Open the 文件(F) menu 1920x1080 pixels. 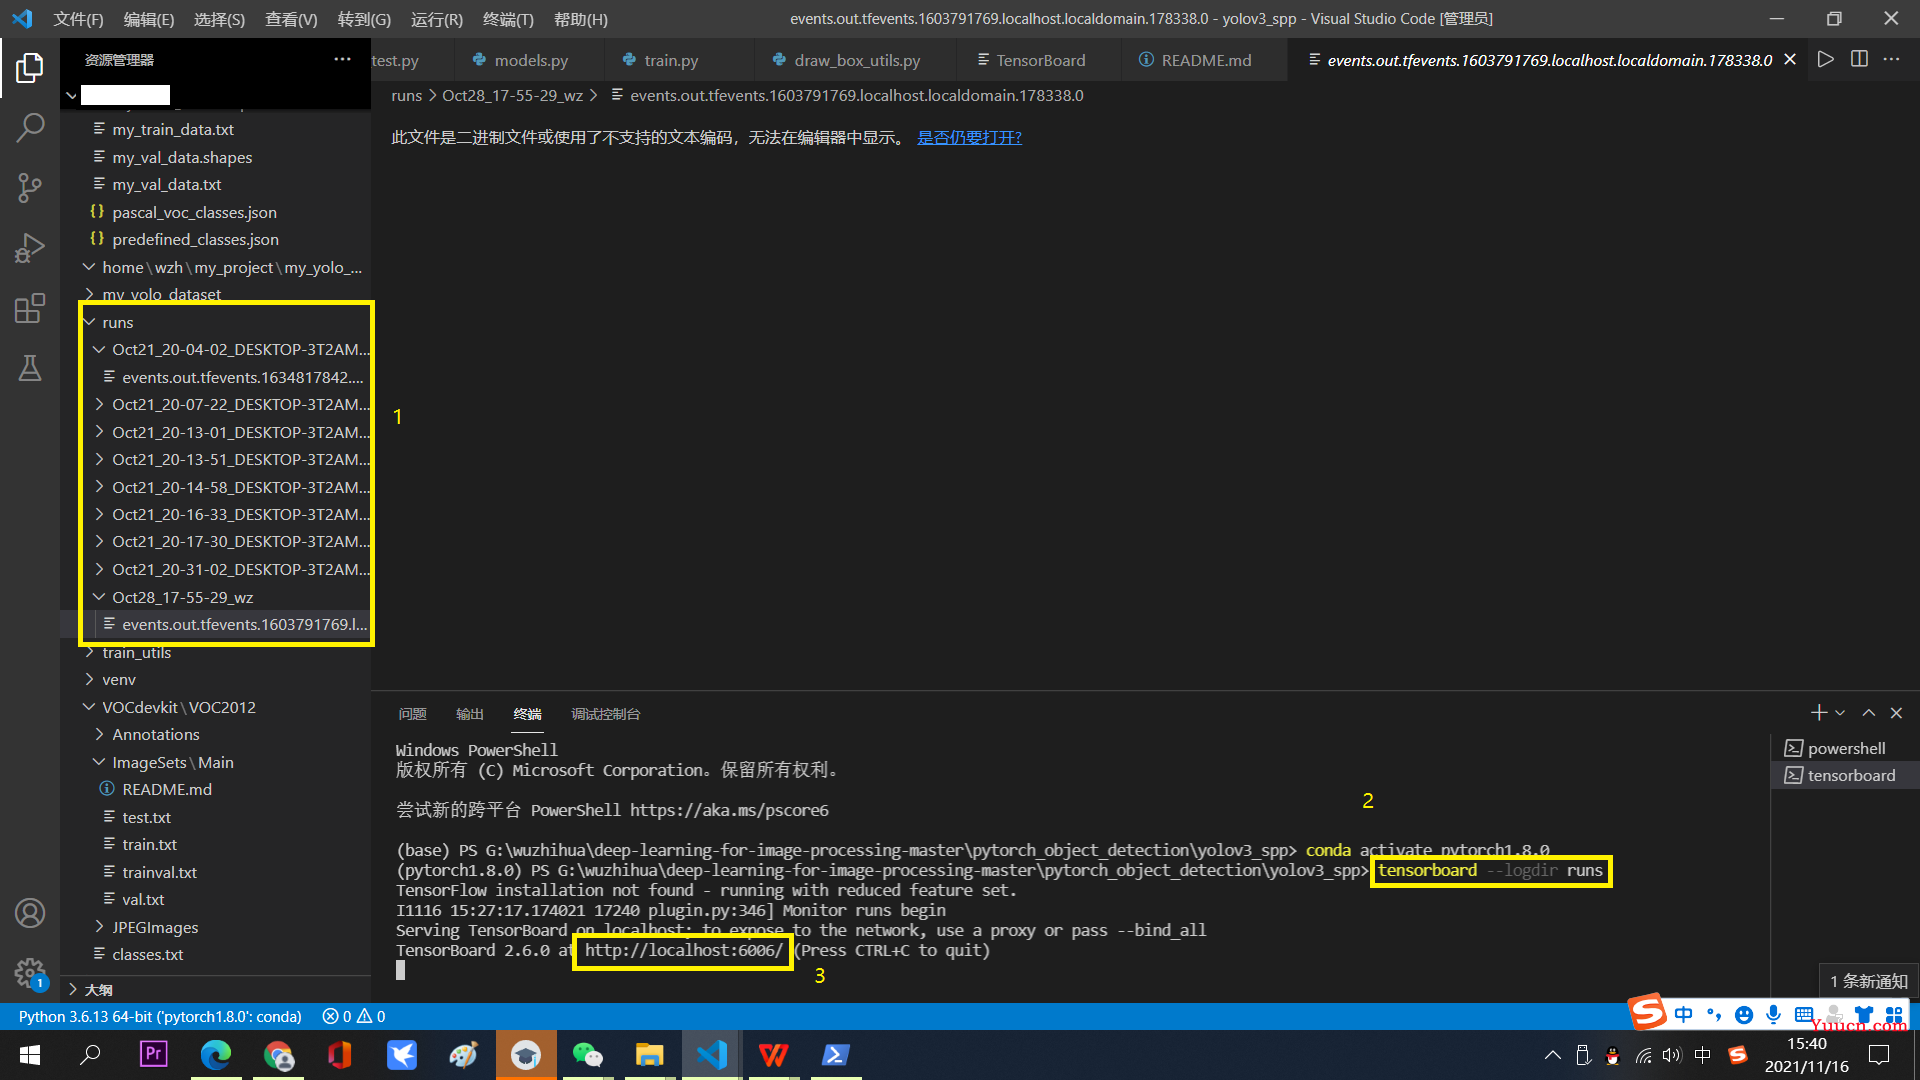[78, 19]
